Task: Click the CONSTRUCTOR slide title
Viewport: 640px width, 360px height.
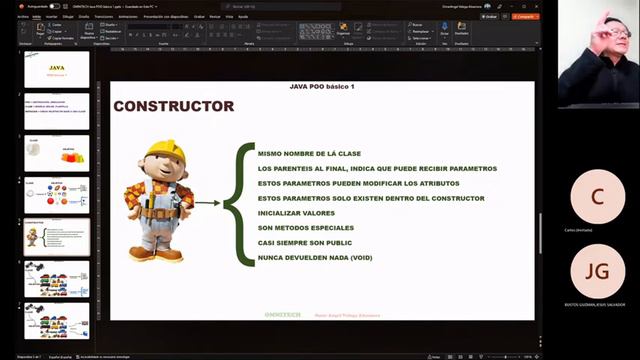Action: click(x=174, y=106)
